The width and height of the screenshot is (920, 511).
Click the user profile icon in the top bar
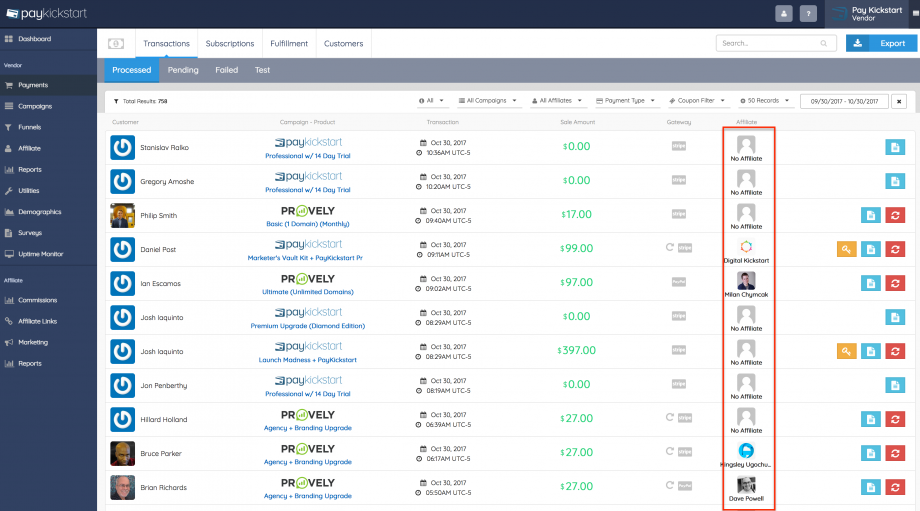click(784, 14)
